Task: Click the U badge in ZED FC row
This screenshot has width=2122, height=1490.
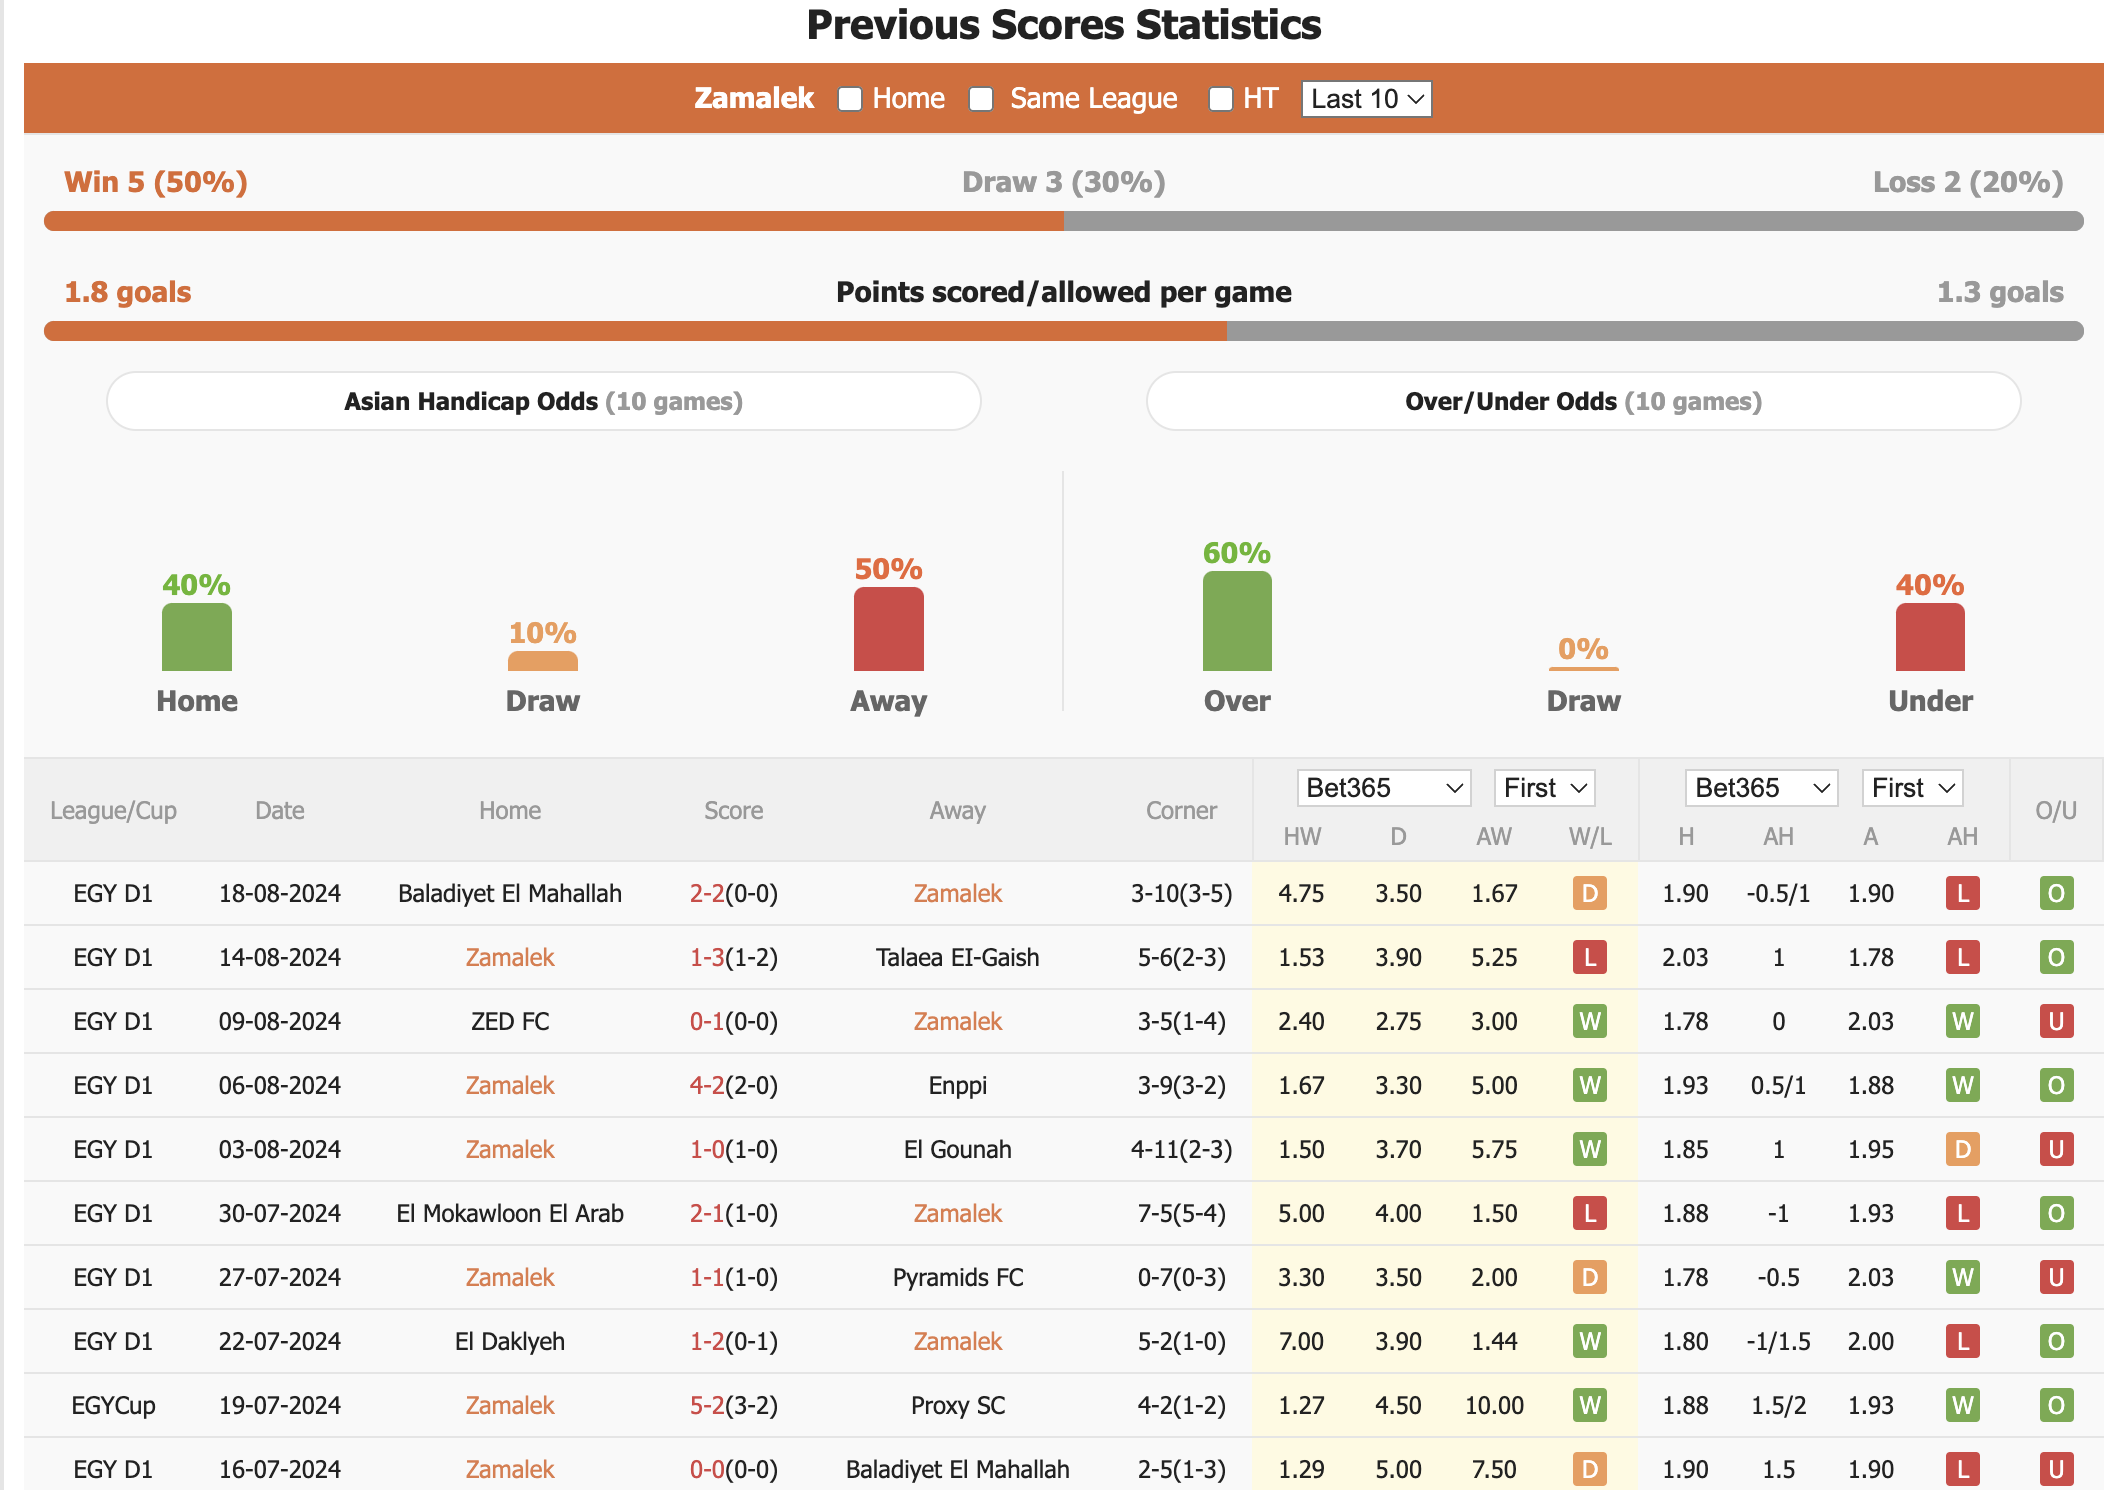Action: tap(2056, 1021)
